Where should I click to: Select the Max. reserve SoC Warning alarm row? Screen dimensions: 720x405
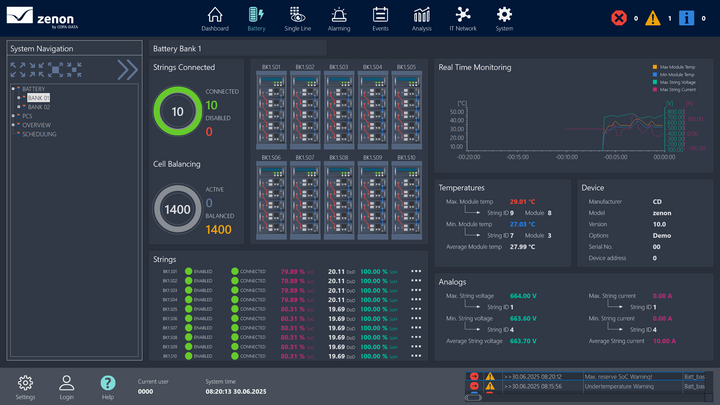point(585,377)
